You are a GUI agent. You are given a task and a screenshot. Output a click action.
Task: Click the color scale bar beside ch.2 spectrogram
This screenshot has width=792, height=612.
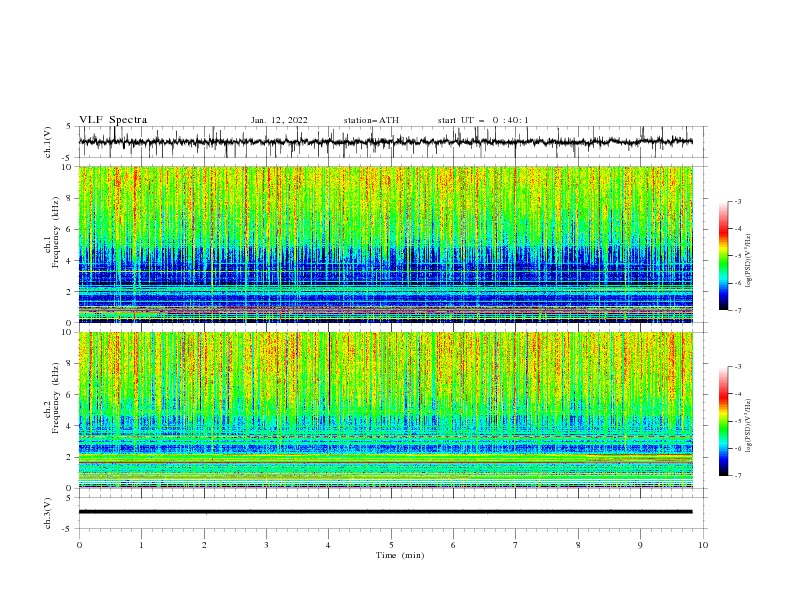723,421
